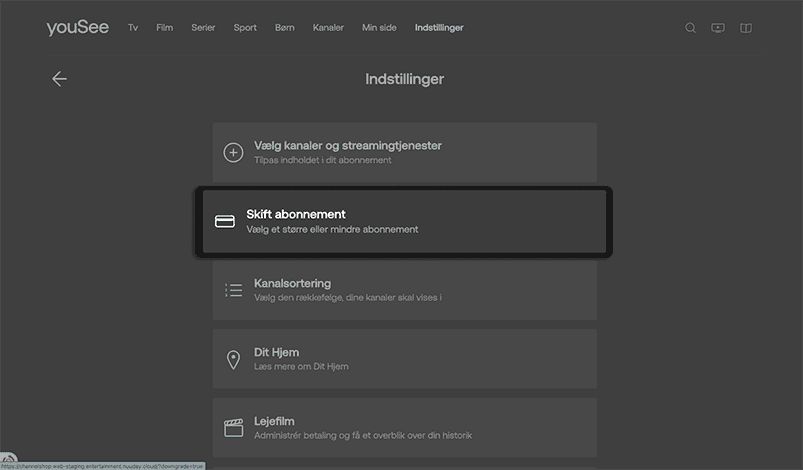Screen dimensions: 803x470
Task: Open the TV guide book icon
Action: tap(746, 28)
